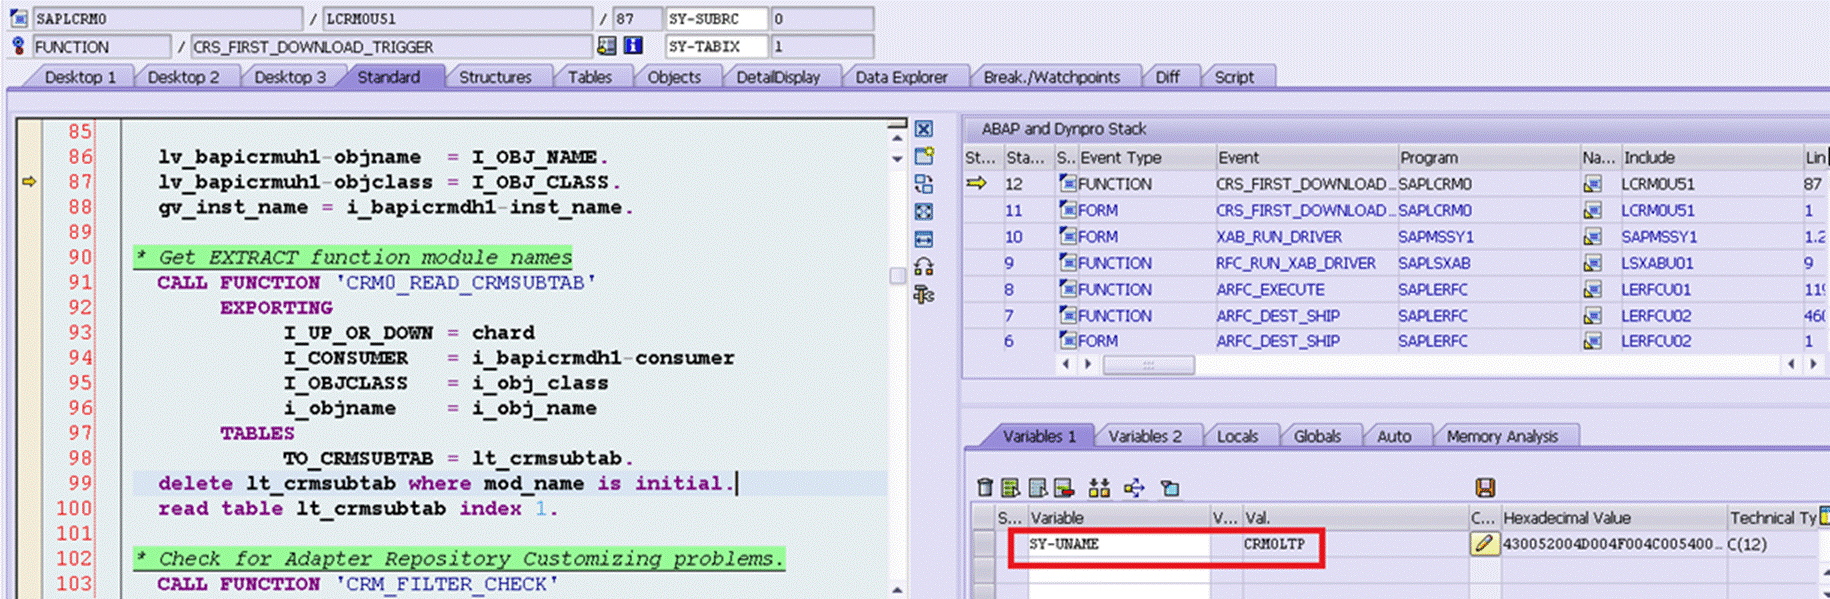Image resolution: width=1830 pixels, height=599 pixels.
Task: Open the Diff tab
Action: 1167,77
